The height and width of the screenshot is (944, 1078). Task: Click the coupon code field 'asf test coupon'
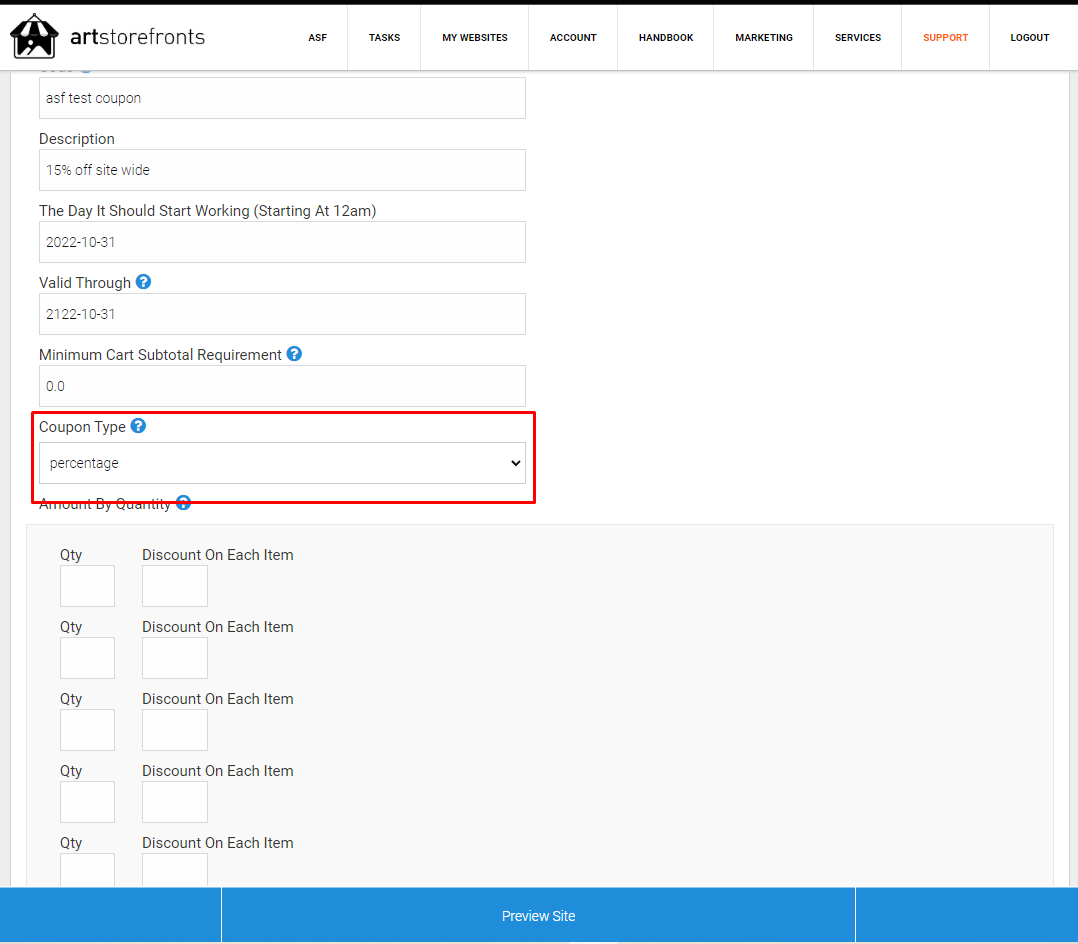282,98
